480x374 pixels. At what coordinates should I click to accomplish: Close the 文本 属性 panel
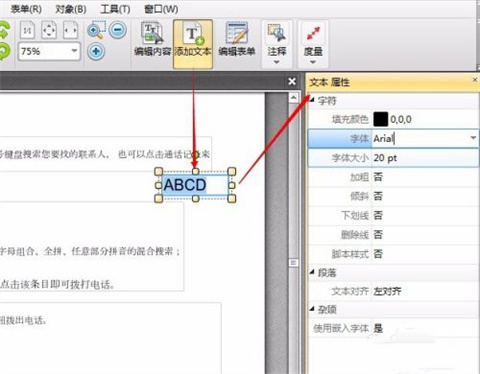coord(475,80)
